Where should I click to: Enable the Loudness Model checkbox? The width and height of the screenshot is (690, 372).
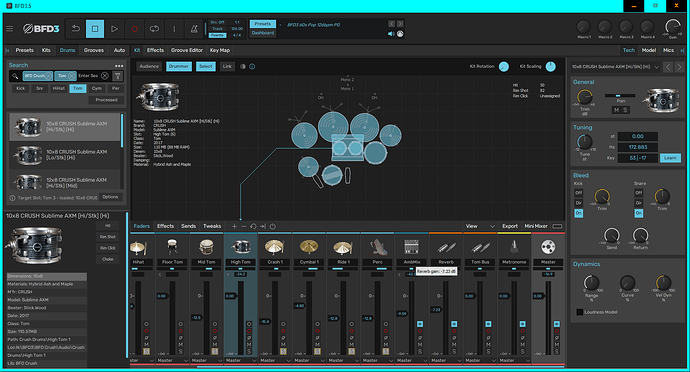point(580,312)
